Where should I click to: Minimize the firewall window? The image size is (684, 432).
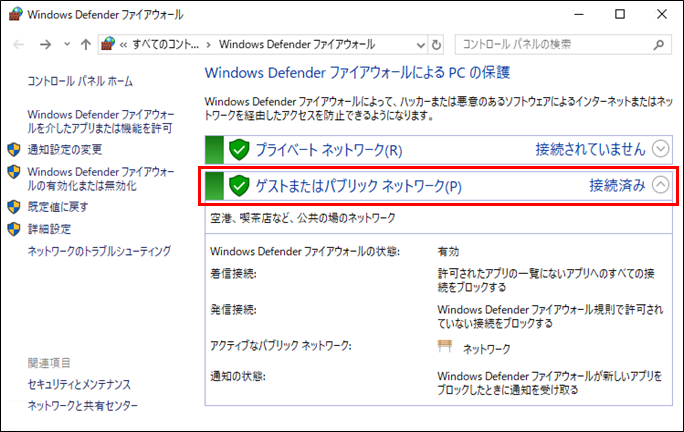(x=579, y=14)
